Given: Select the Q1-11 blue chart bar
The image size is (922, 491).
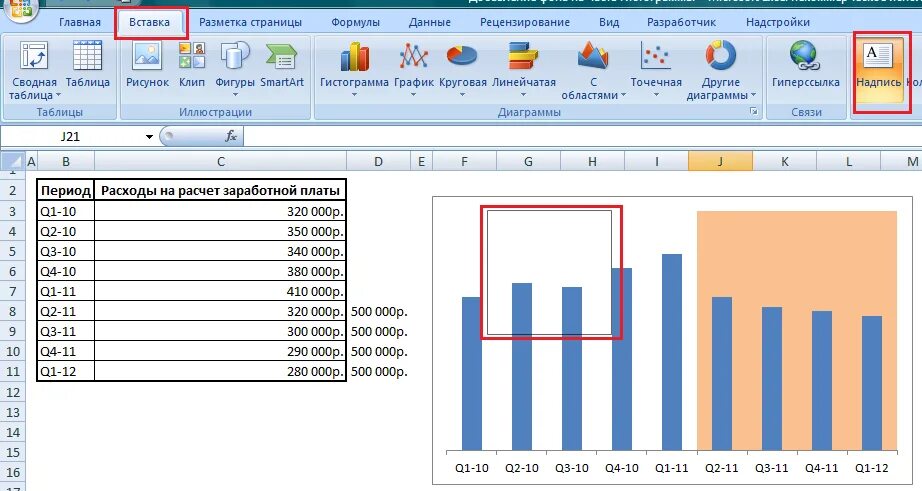Looking at the screenshot, I should [672, 352].
